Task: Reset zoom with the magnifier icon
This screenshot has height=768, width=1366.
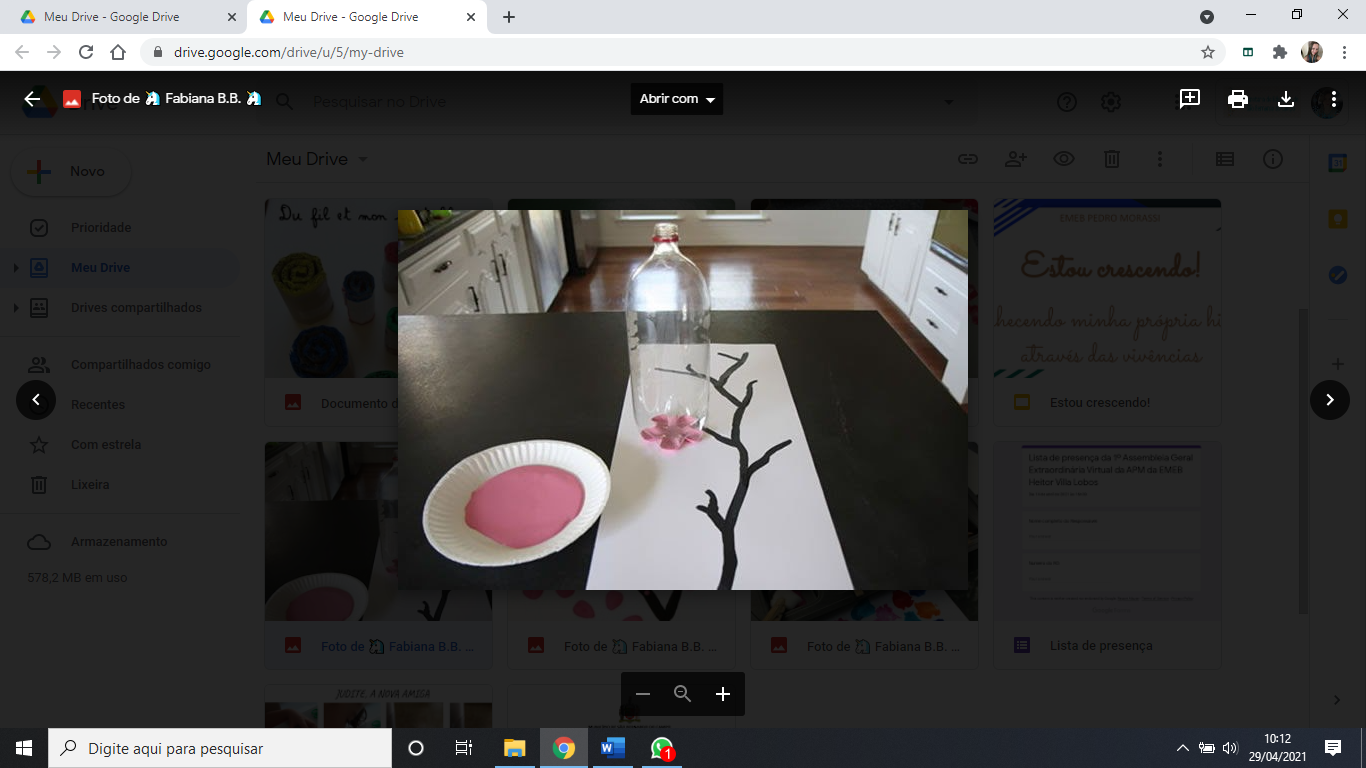Action: pyautogui.click(x=683, y=694)
